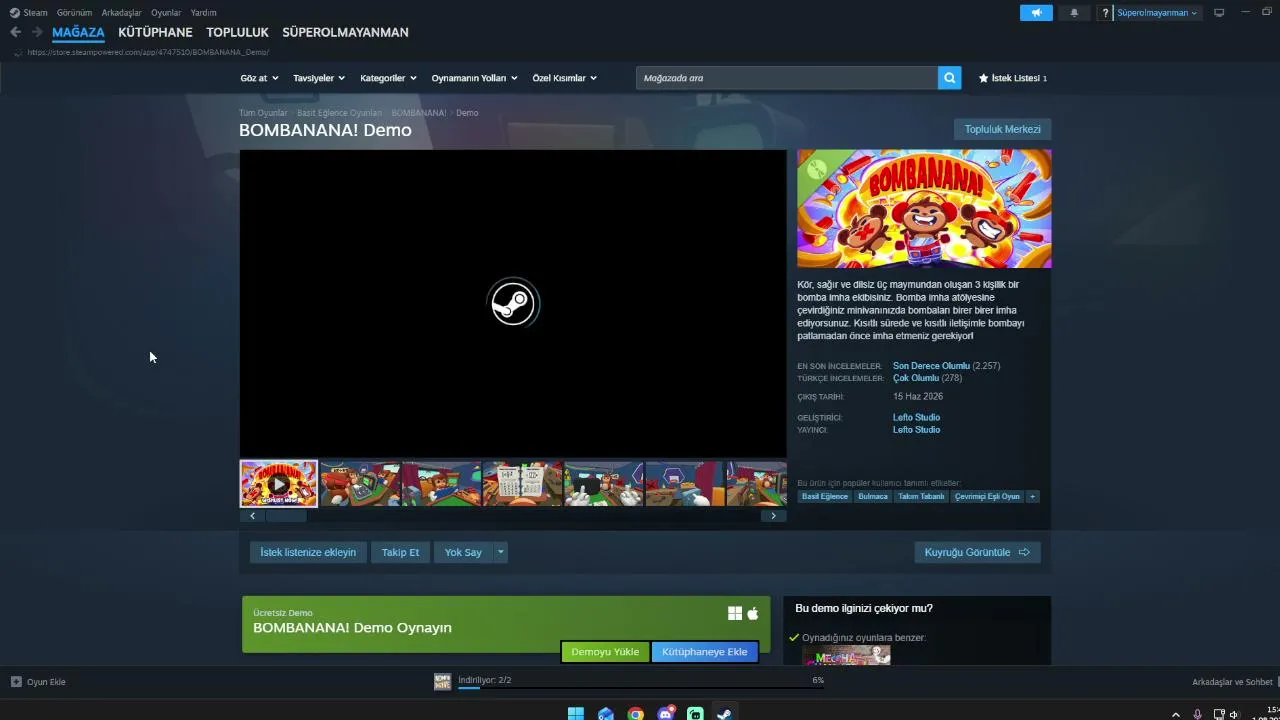Click the Topluluk Merkezi button
The height and width of the screenshot is (720, 1280).
tap(1003, 129)
